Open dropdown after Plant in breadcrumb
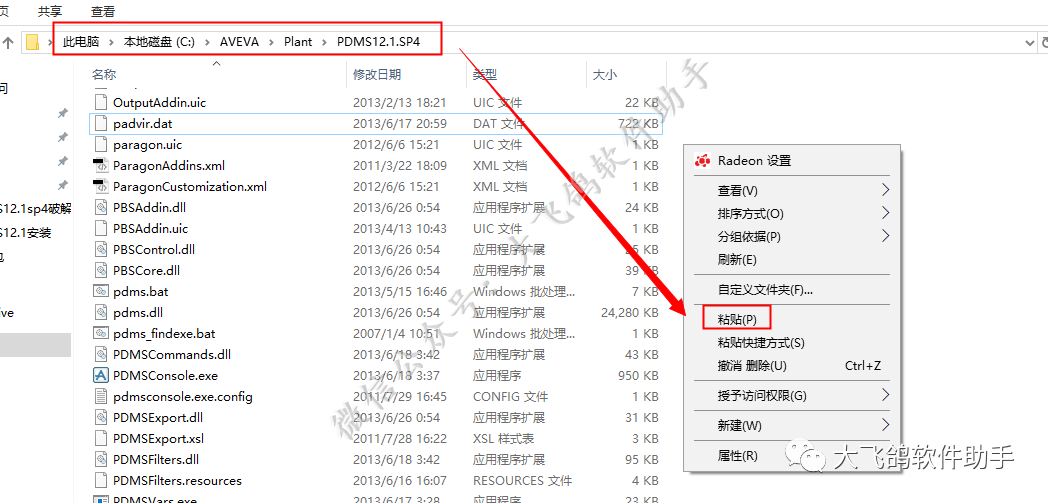 [324, 42]
